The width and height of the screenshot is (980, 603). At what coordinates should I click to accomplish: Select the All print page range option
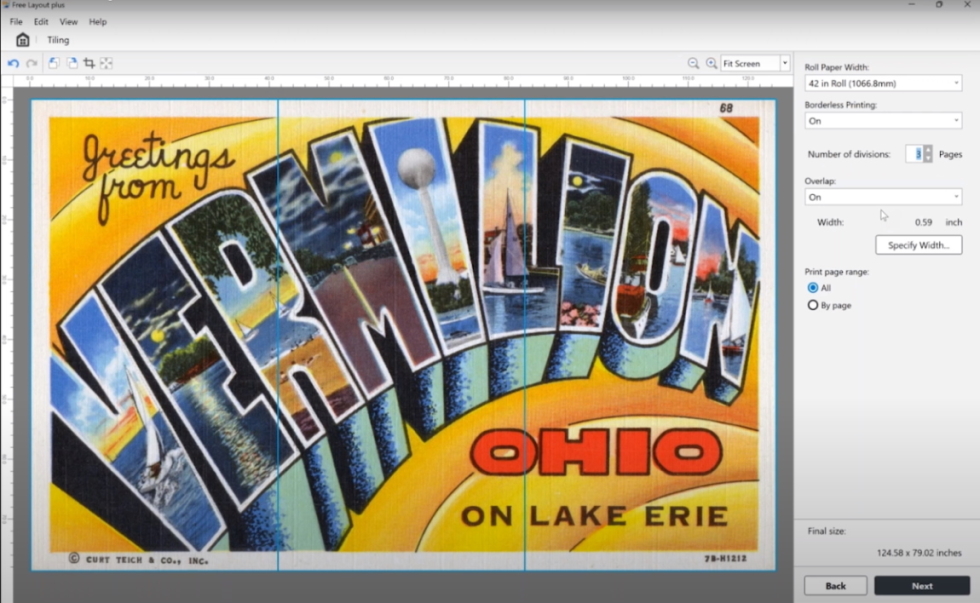pyautogui.click(x=811, y=287)
